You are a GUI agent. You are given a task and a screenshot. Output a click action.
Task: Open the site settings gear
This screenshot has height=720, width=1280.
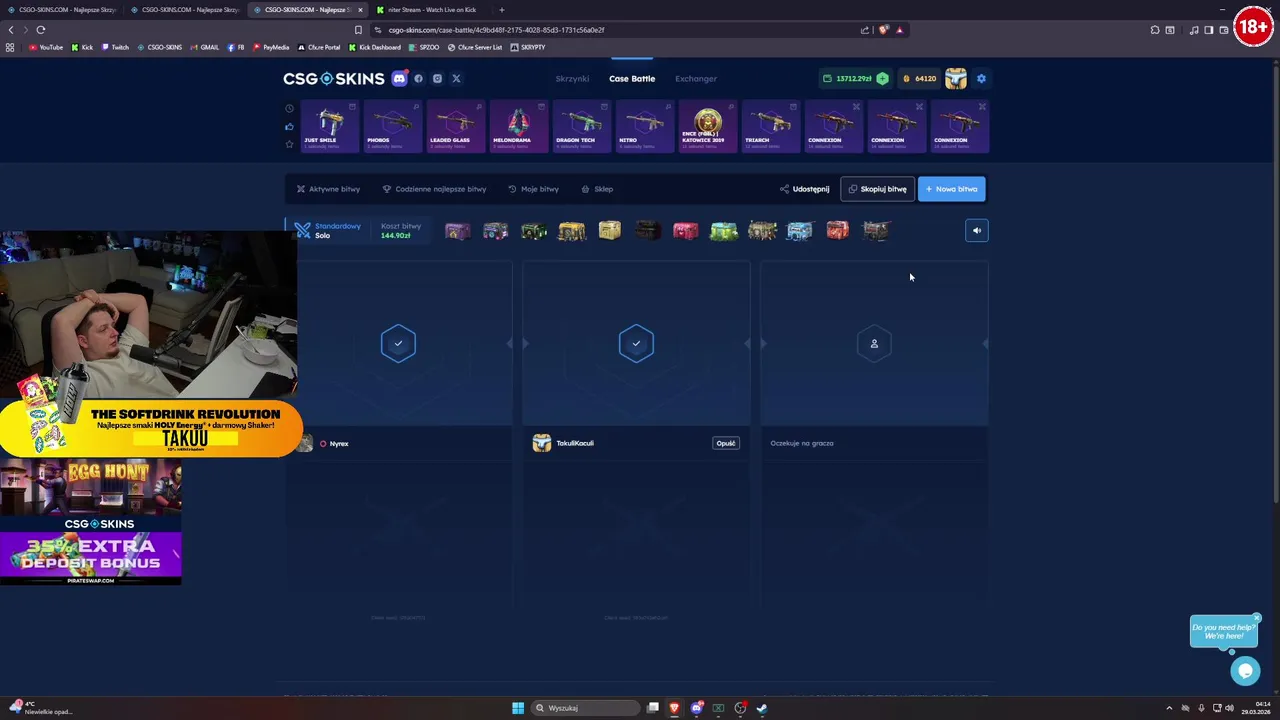981,78
